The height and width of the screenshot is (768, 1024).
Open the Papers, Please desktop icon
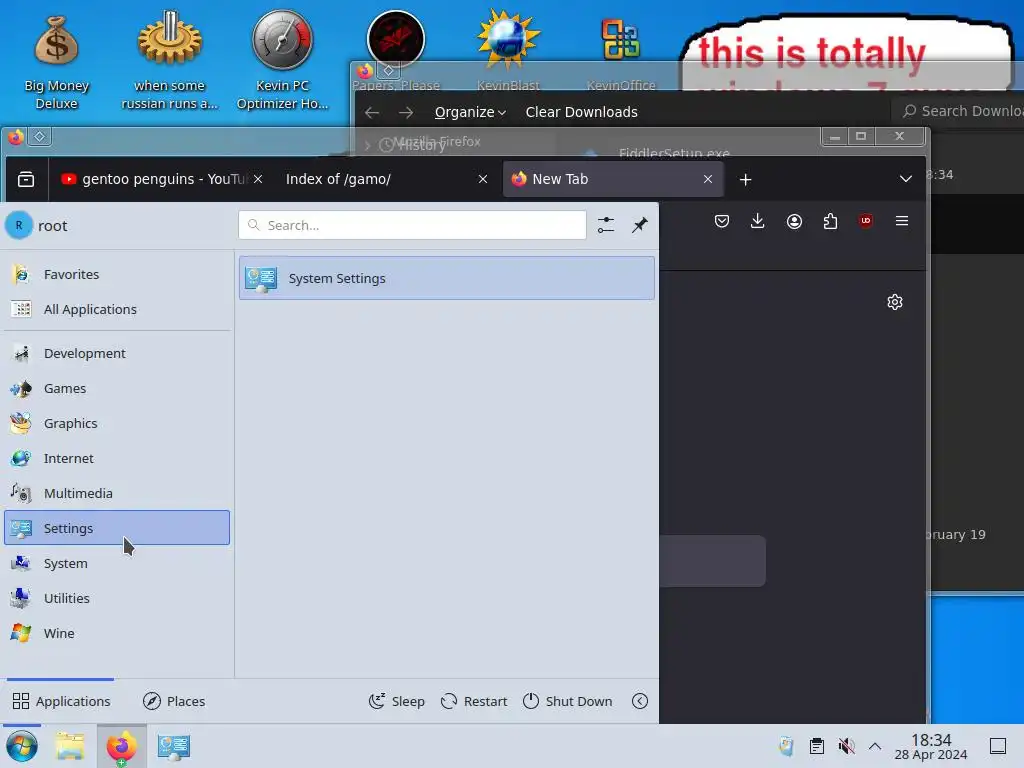point(396,51)
